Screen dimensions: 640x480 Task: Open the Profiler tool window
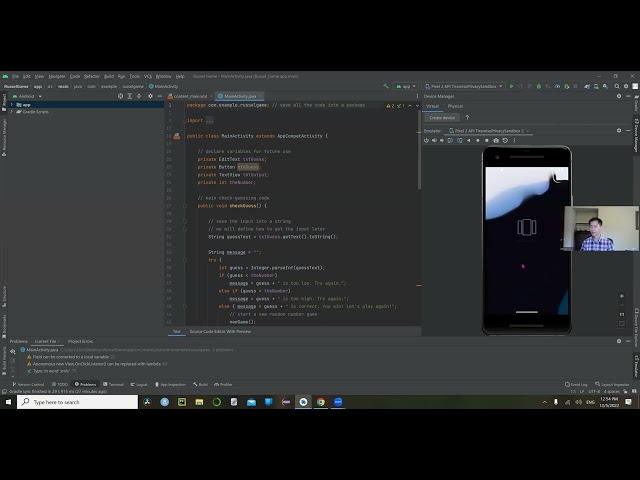tap(223, 384)
